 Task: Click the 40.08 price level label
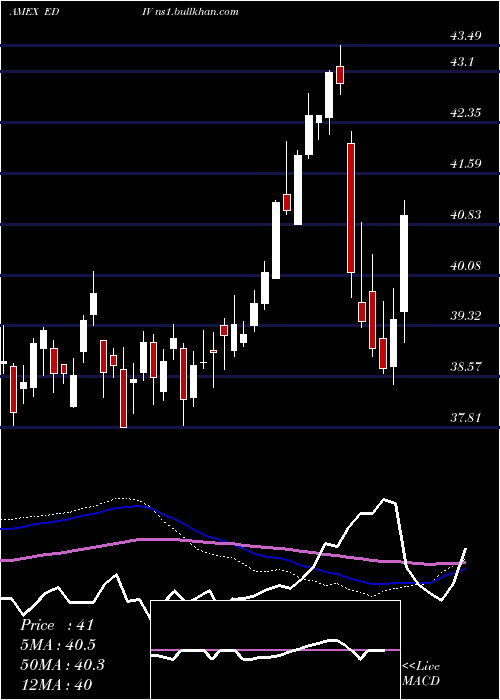[466, 266]
